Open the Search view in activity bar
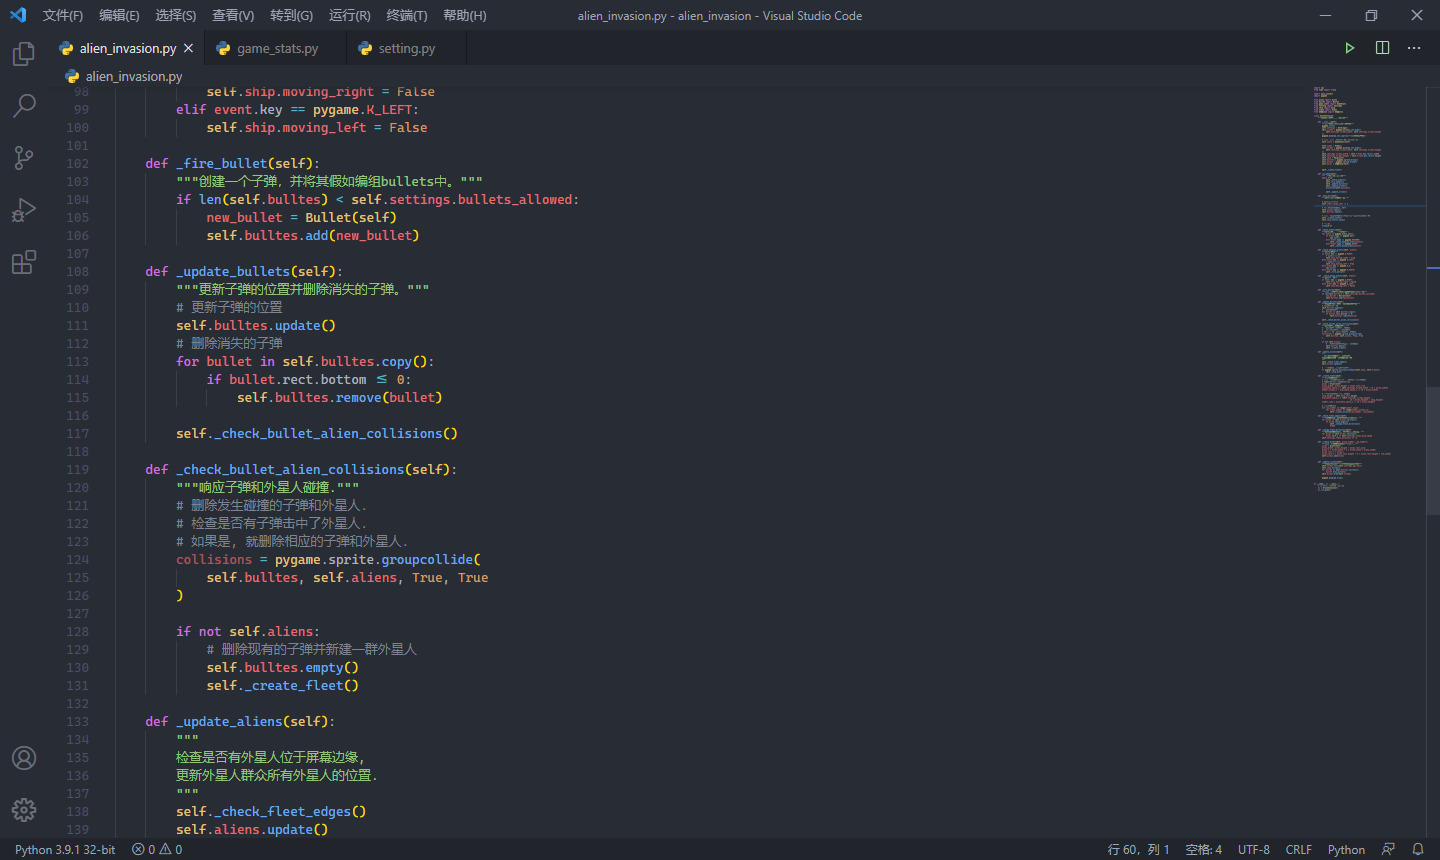This screenshot has width=1440, height=860. [x=24, y=105]
